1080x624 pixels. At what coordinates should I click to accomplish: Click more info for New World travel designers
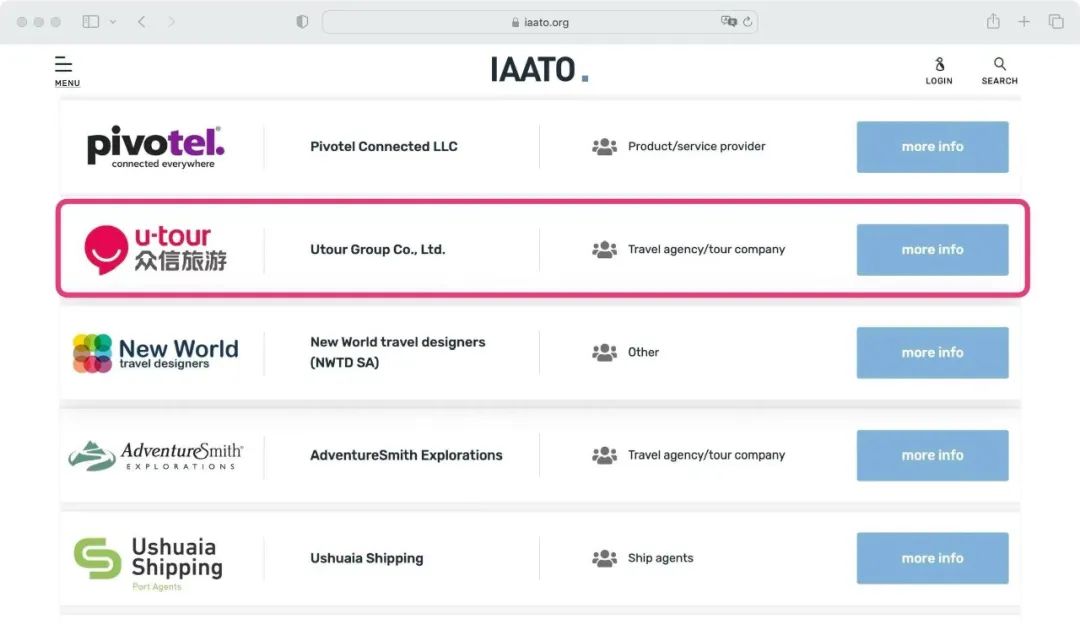click(932, 353)
